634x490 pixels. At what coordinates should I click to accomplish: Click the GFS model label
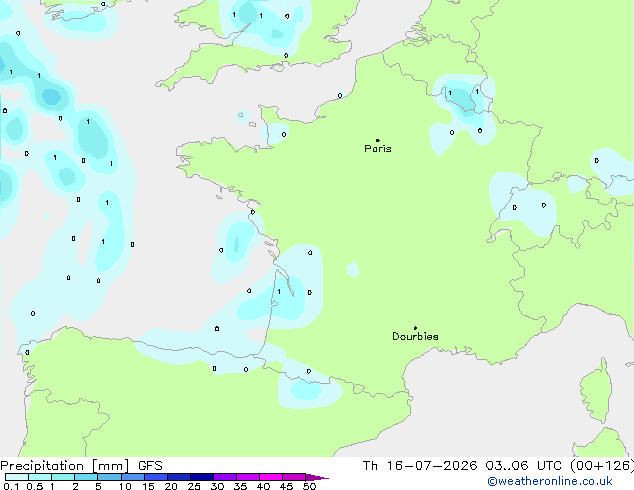pos(150,466)
